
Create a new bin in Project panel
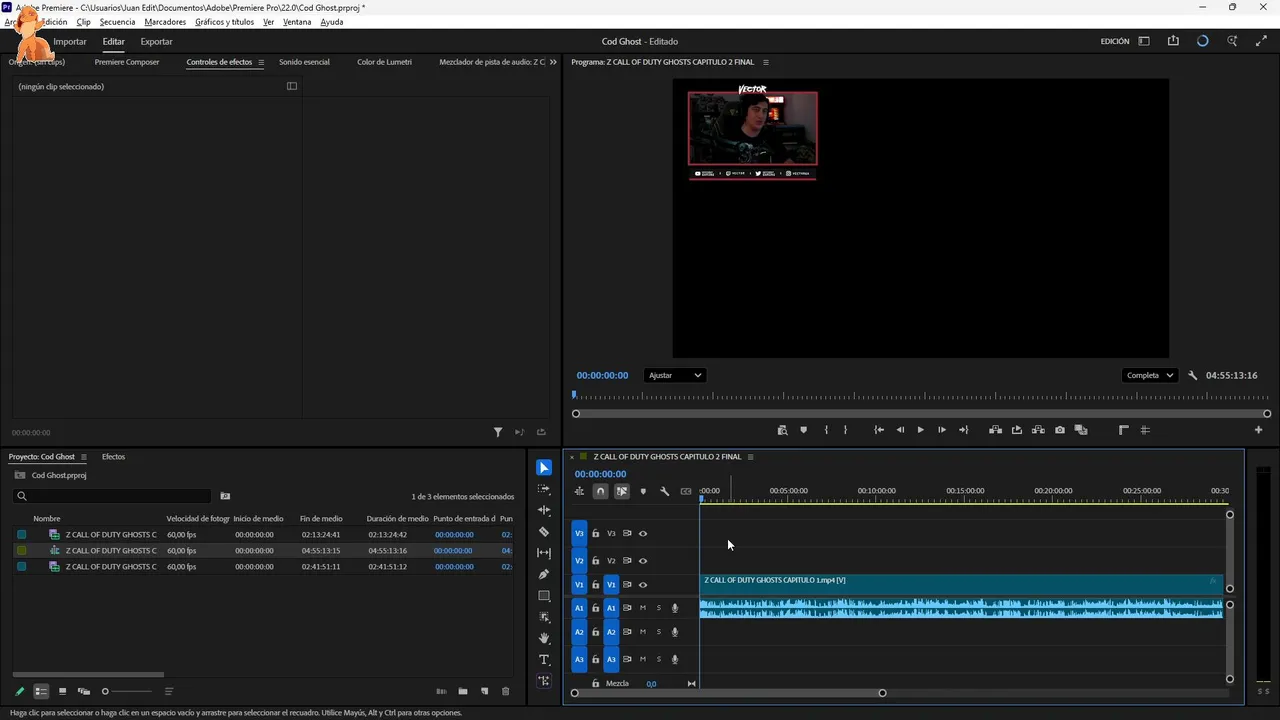(463, 691)
